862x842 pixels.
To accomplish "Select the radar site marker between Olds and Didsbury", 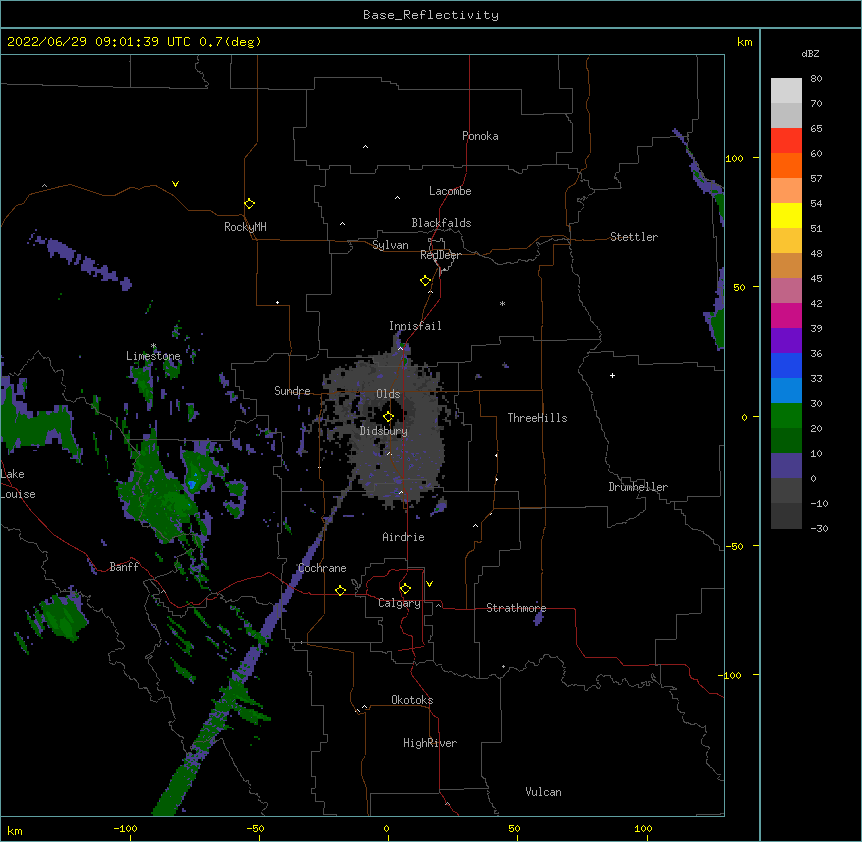I will pos(389,417).
